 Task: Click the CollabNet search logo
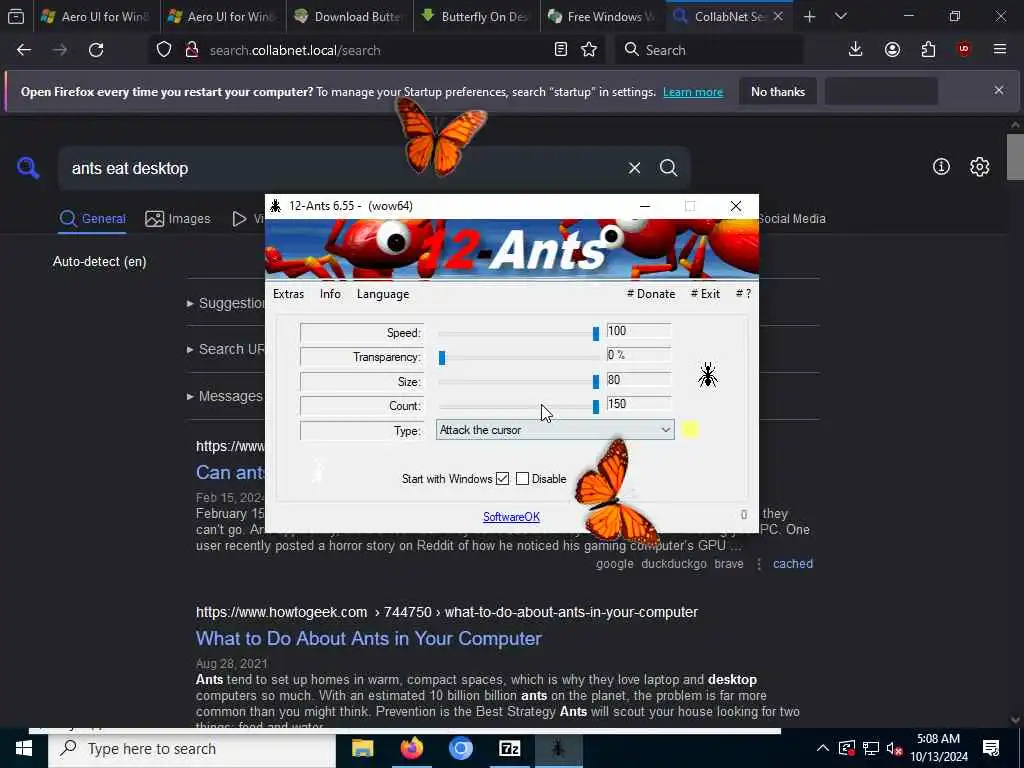(x=28, y=168)
